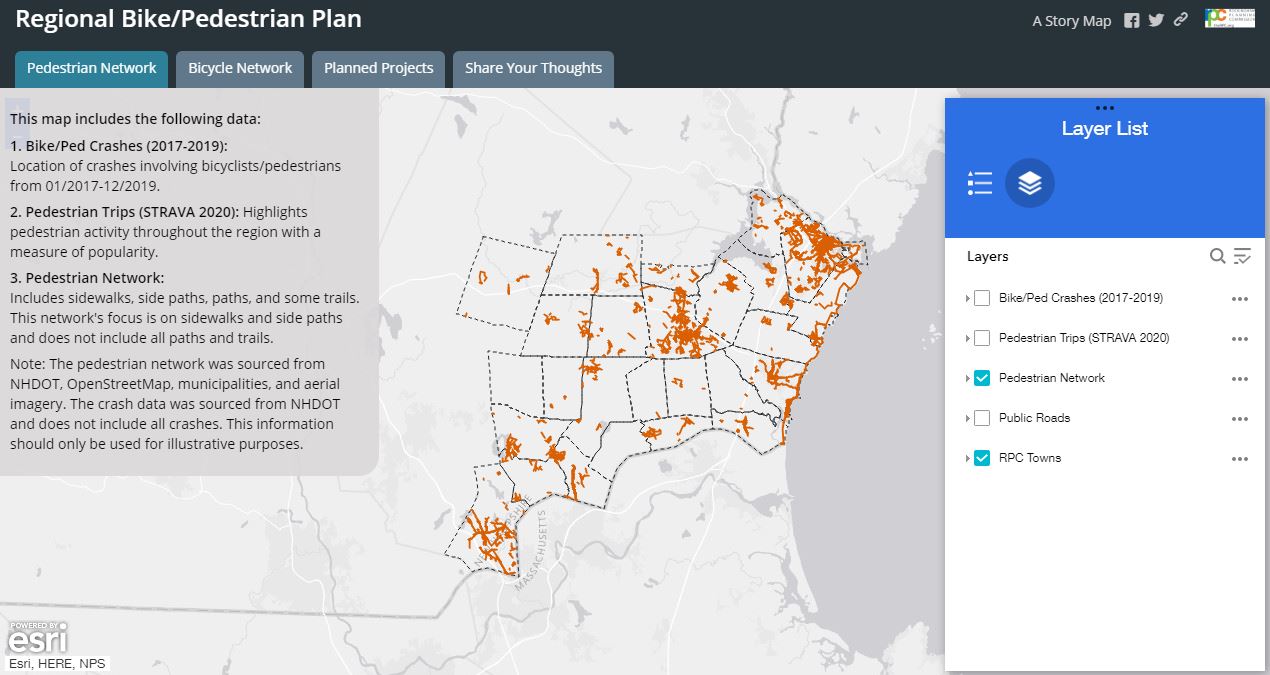
Task: Click the copy link icon in header
Action: tap(1181, 20)
